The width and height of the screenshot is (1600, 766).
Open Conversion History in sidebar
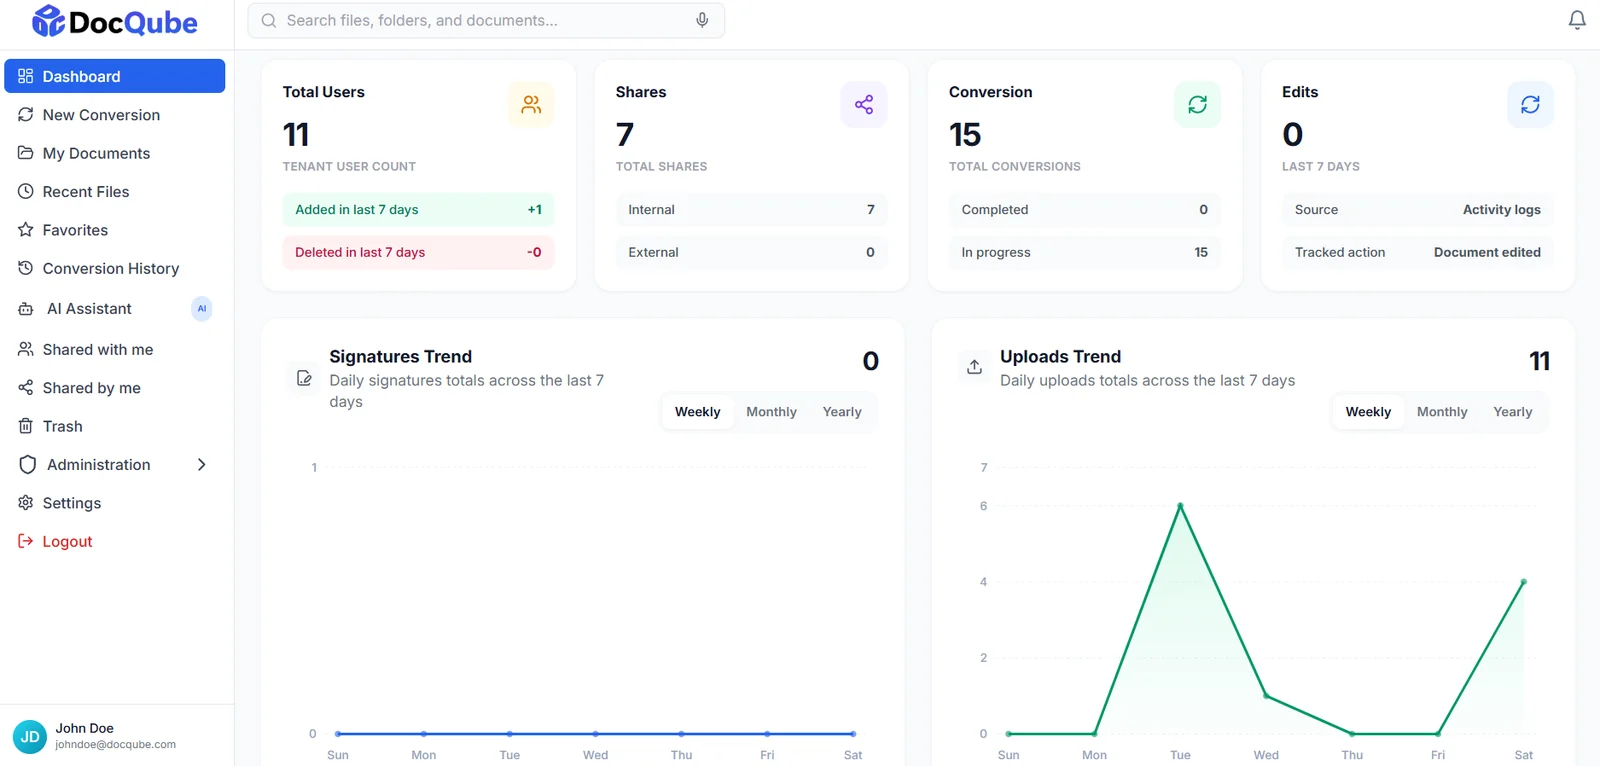coord(114,268)
